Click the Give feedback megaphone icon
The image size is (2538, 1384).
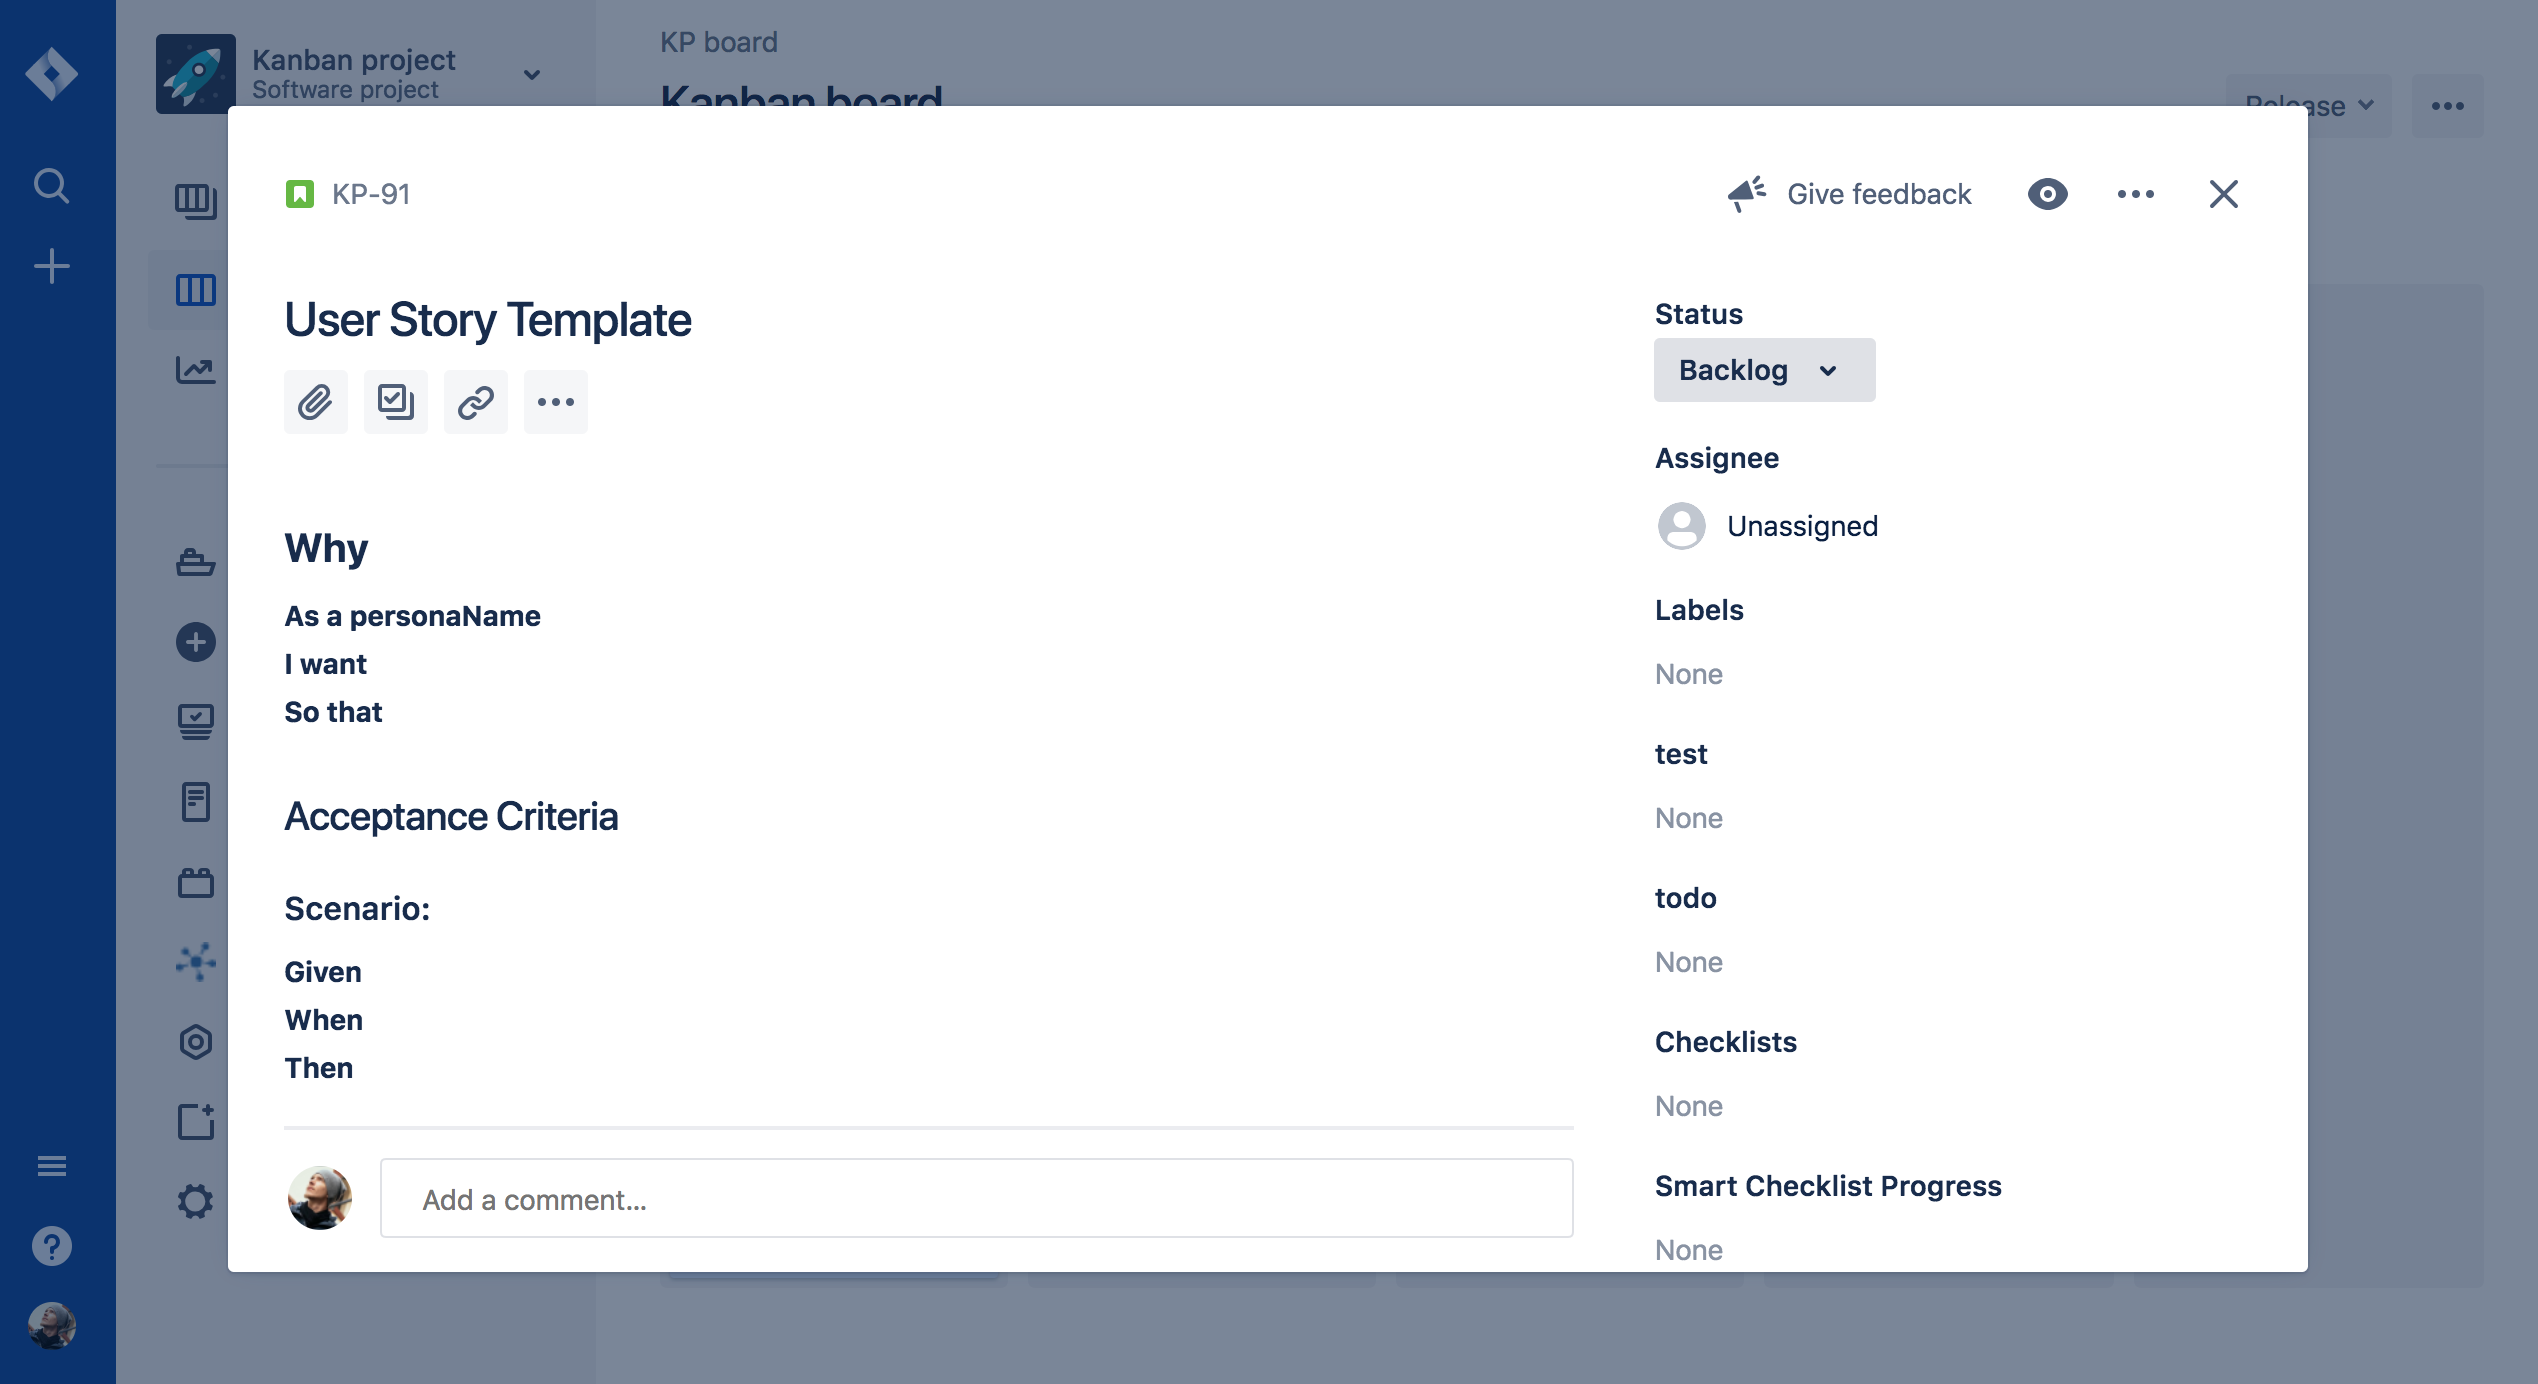(x=1745, y=191)
